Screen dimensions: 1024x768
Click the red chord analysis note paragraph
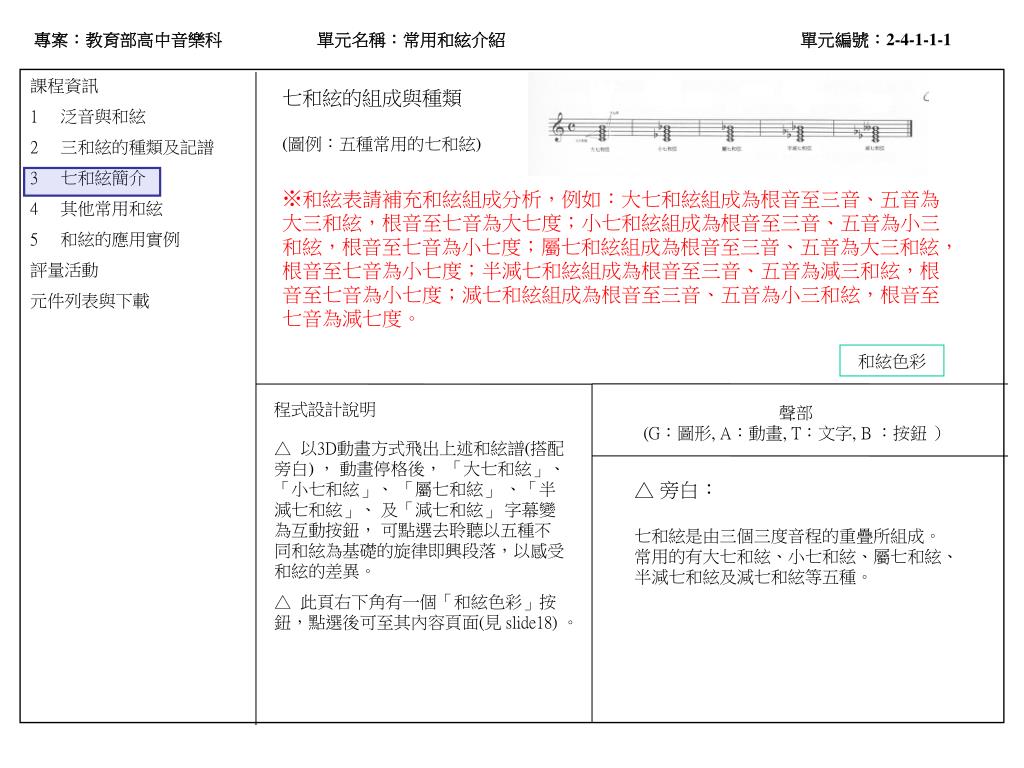618,259
